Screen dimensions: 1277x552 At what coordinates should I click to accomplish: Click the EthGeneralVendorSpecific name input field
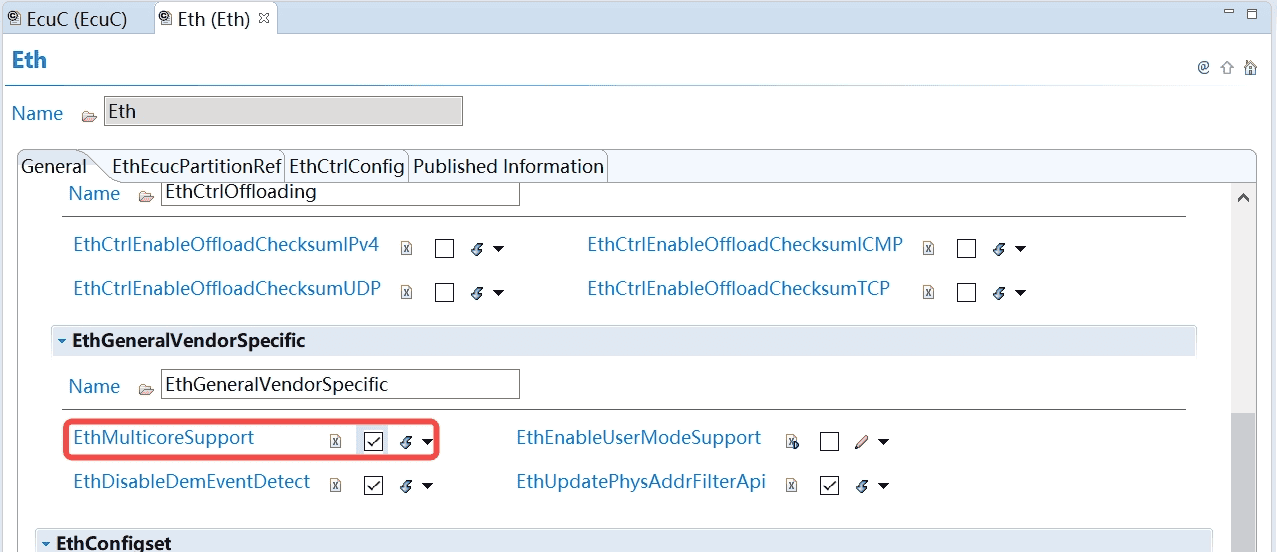[340, 384]
